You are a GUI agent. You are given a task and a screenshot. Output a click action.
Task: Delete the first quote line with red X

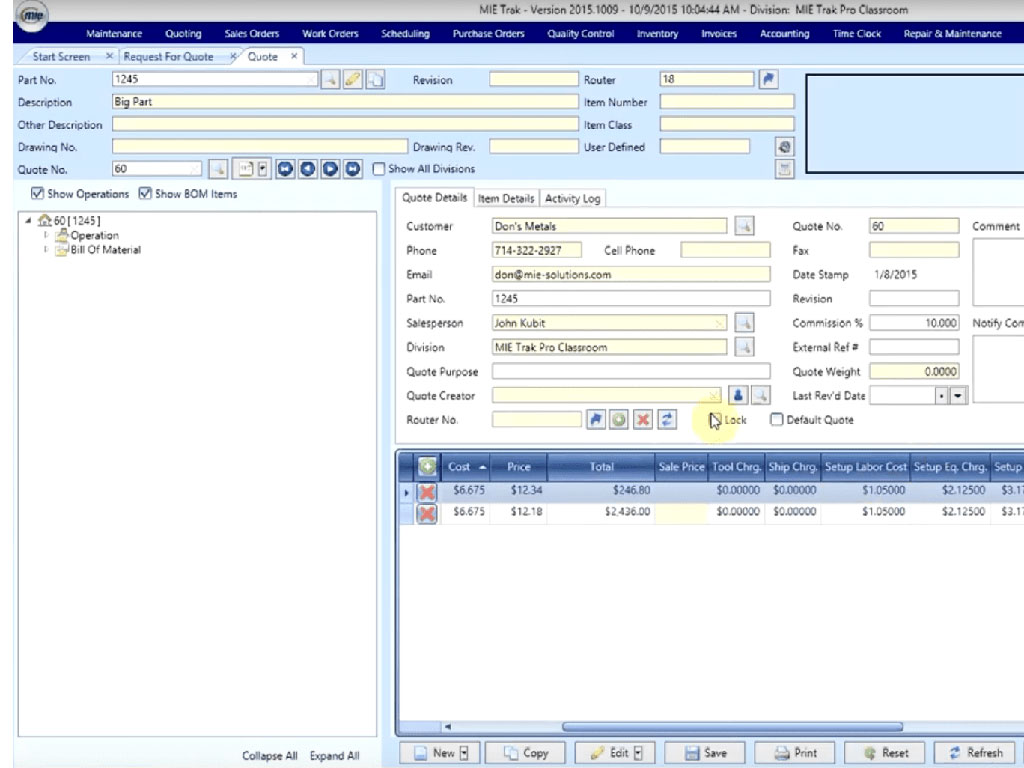427,492
